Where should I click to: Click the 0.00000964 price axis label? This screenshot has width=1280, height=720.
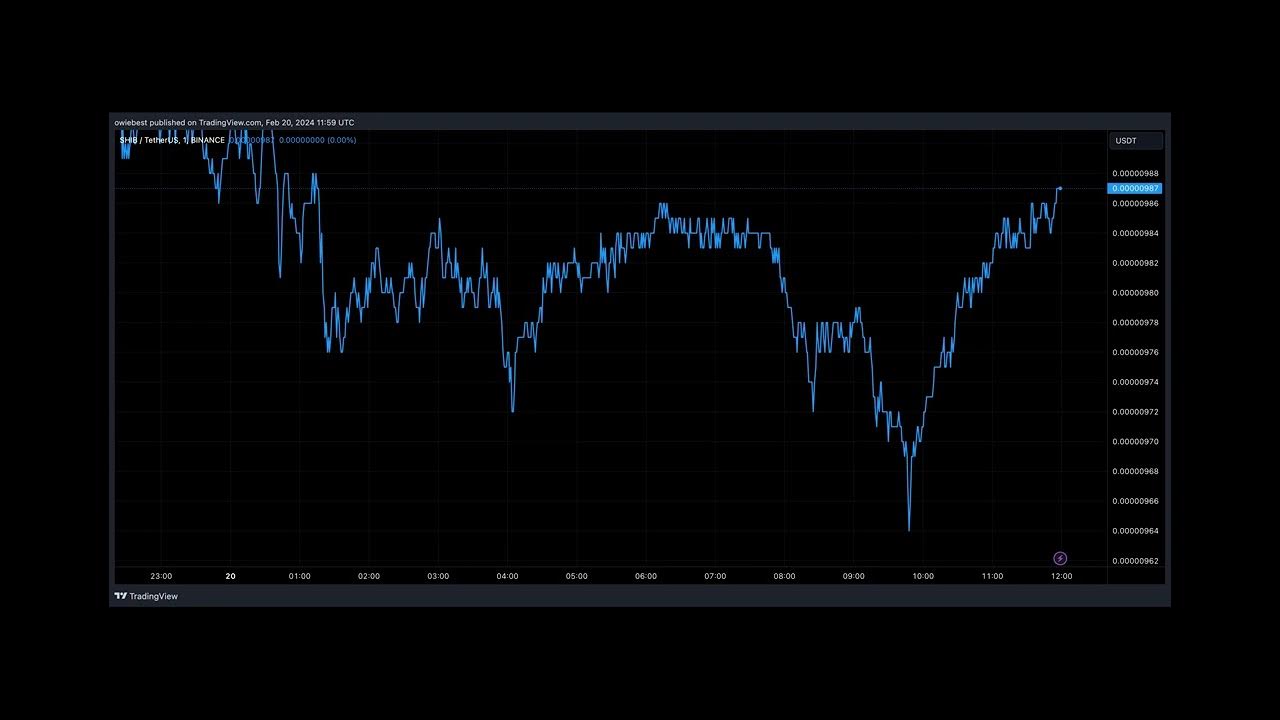coord(1135,530)
